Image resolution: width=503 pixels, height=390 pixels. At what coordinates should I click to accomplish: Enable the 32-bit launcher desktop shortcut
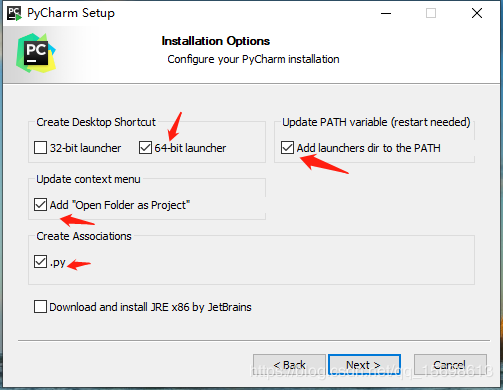point(40,148)
